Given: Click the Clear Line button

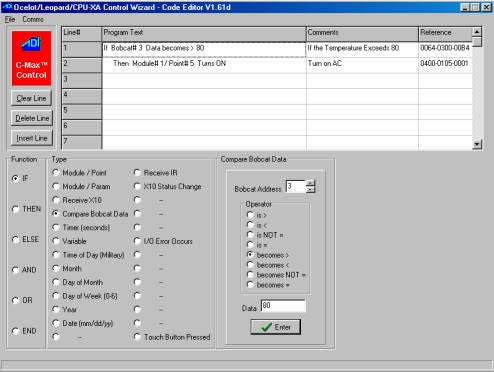Looking at the screenshot, I should (x=31, y=98).
